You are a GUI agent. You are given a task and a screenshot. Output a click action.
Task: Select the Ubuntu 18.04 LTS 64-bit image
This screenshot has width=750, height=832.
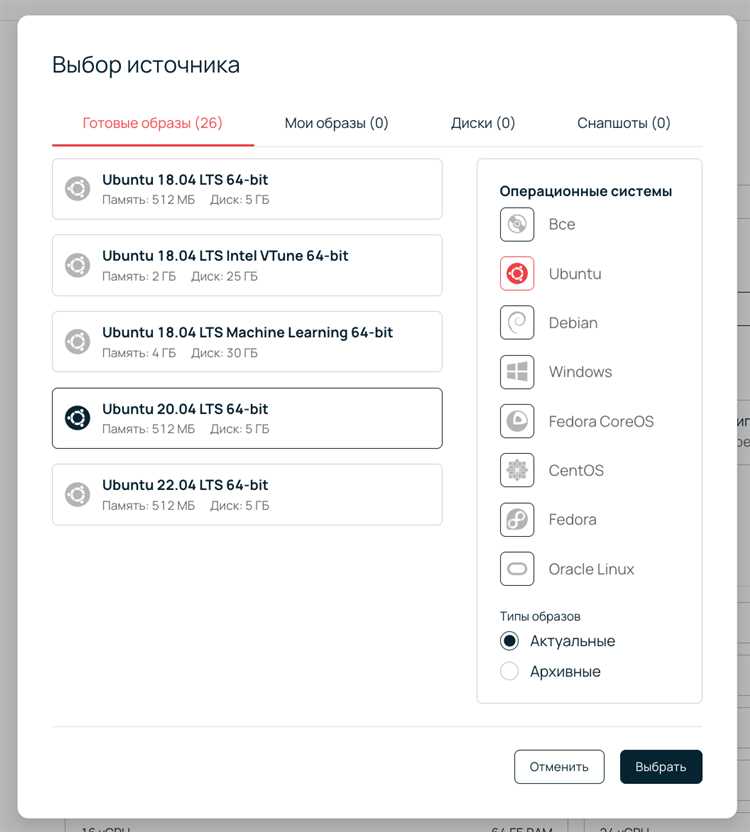247,189
